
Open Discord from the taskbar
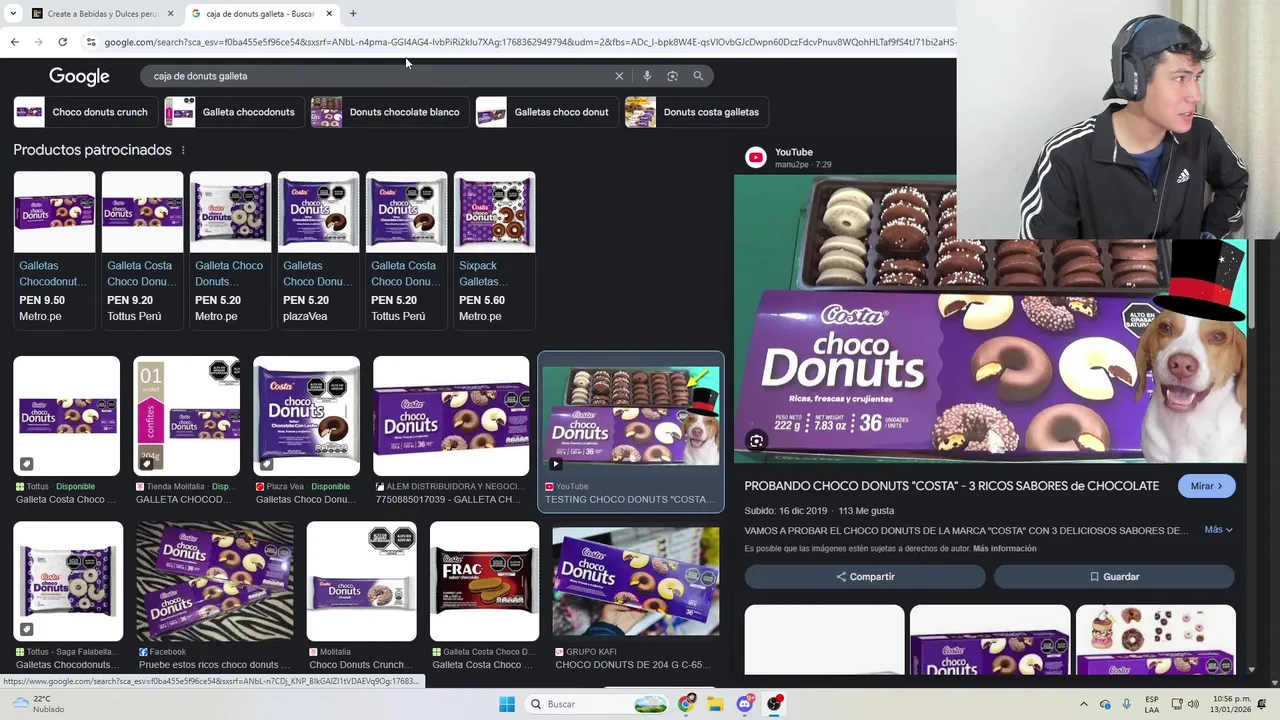(745, 704)
